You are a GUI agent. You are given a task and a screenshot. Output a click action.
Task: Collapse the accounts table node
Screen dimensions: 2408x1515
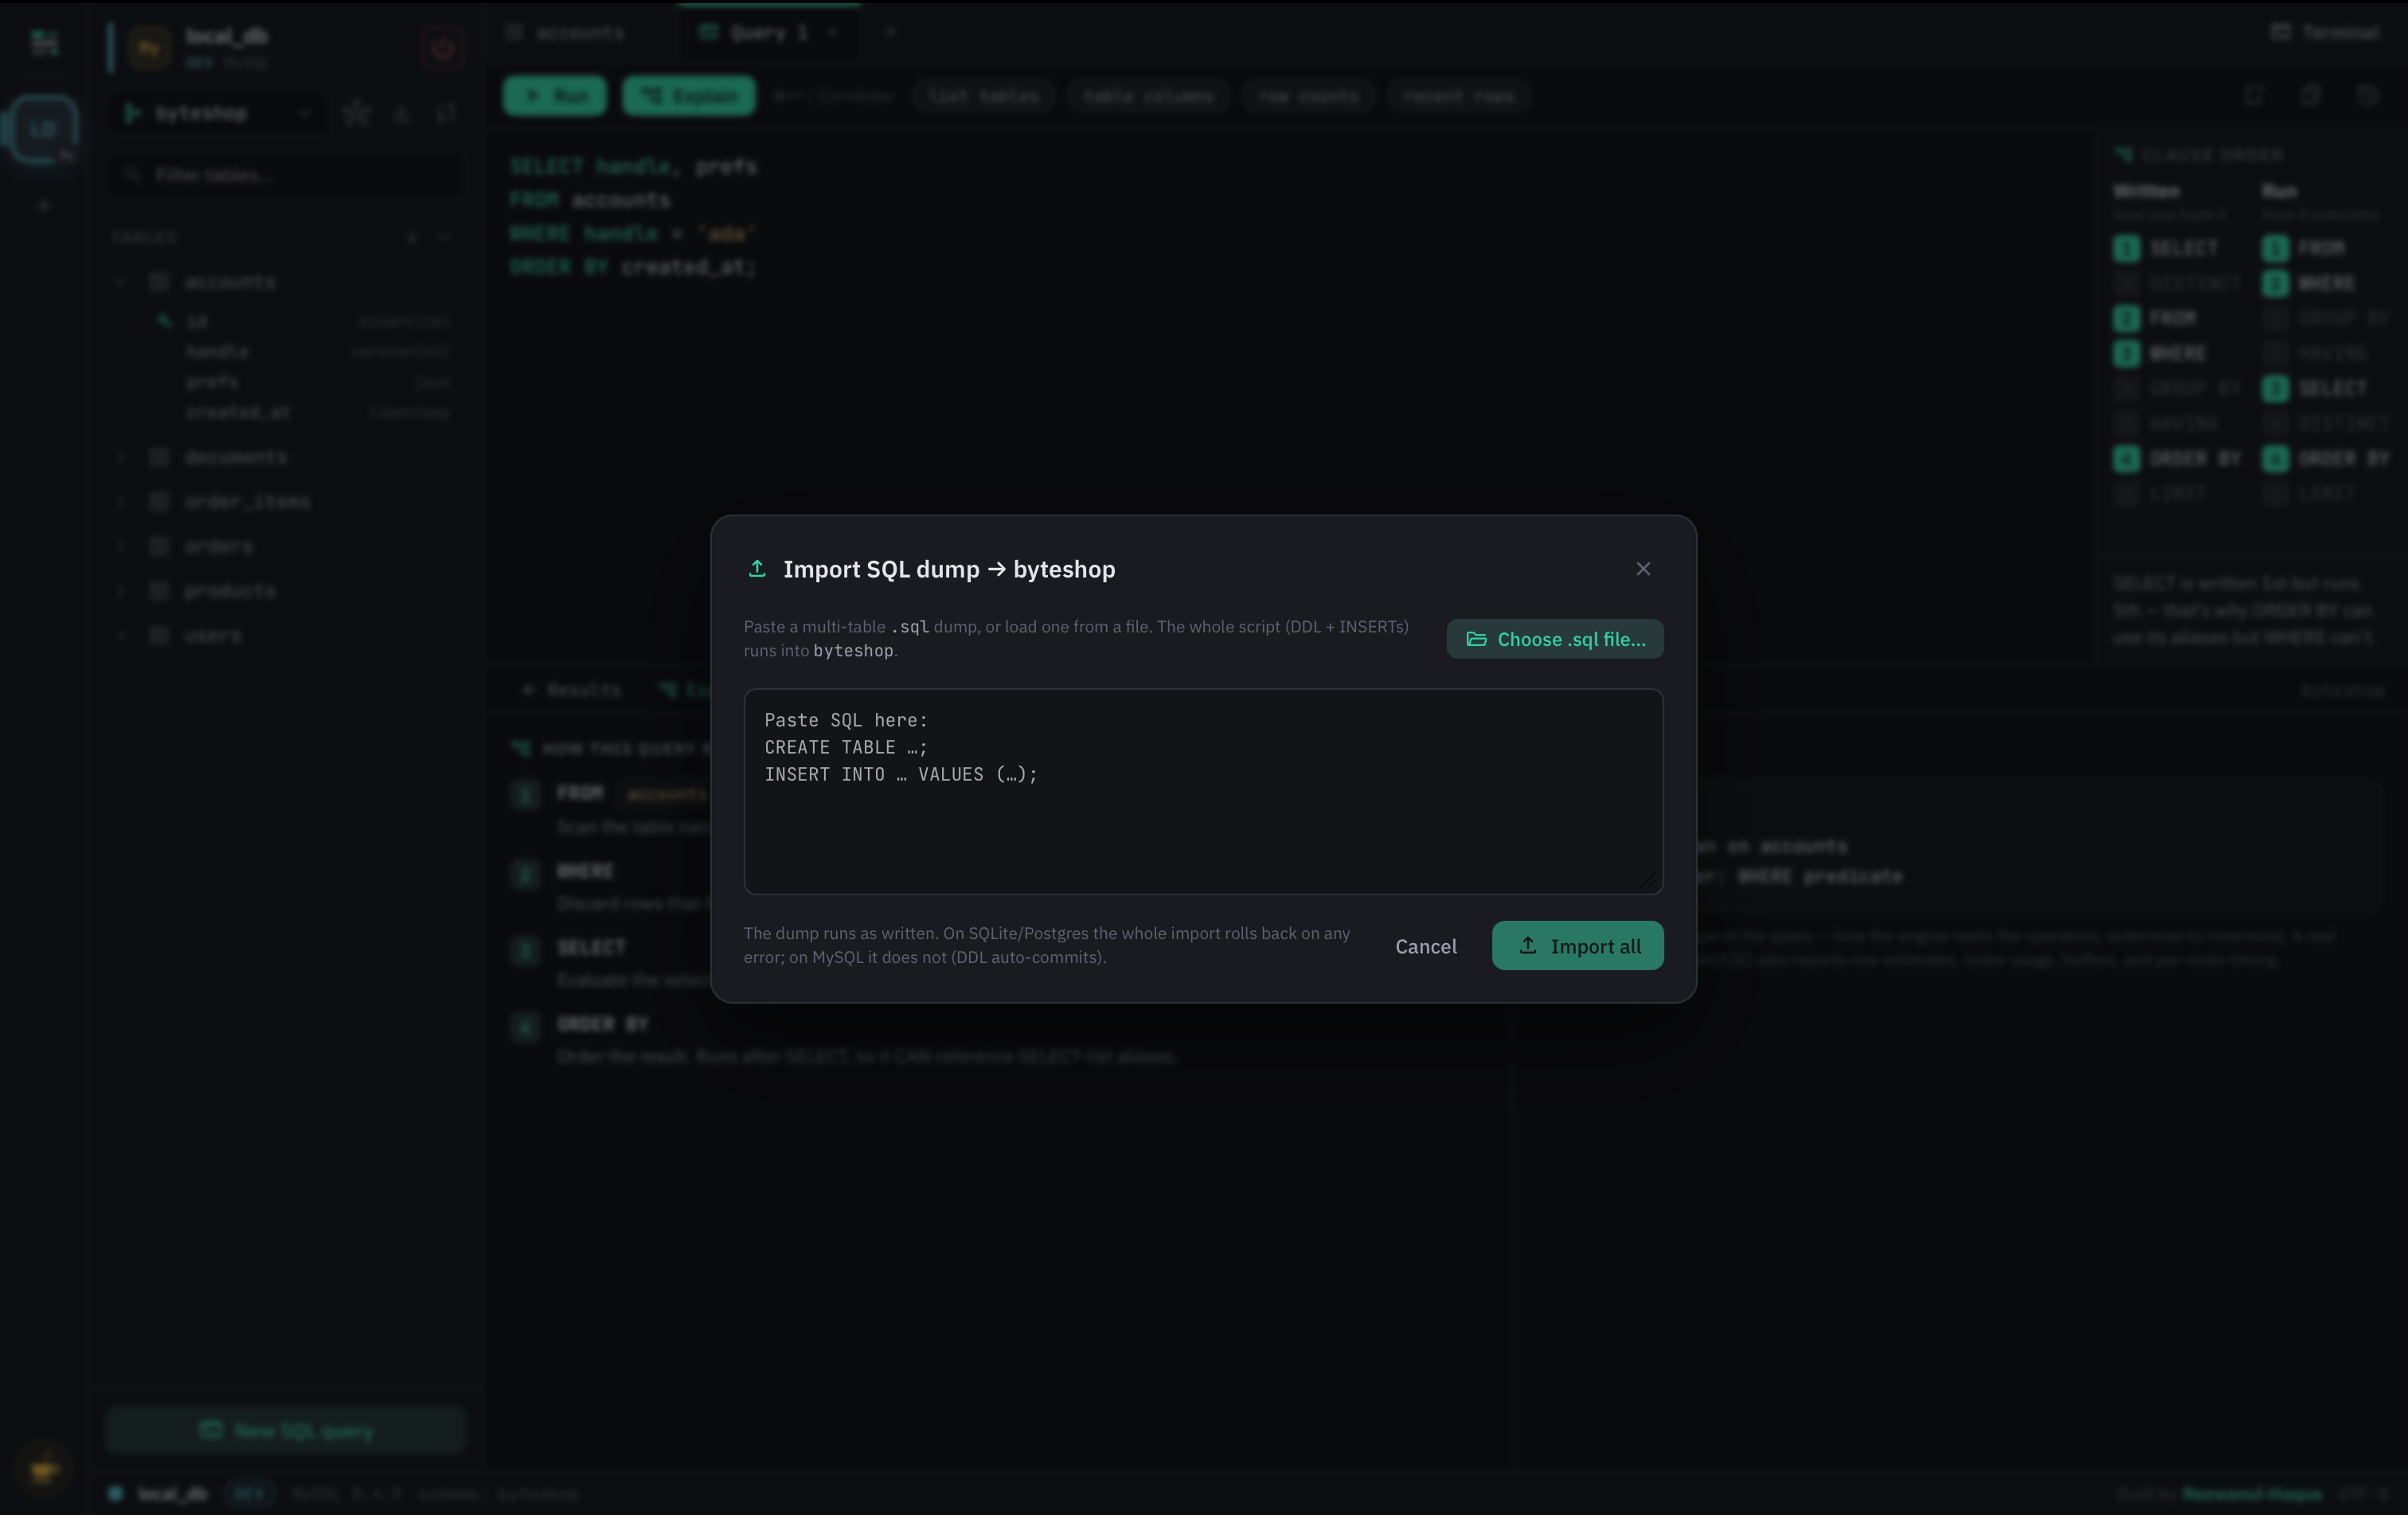pyautogui.click(x=121, y=282)
